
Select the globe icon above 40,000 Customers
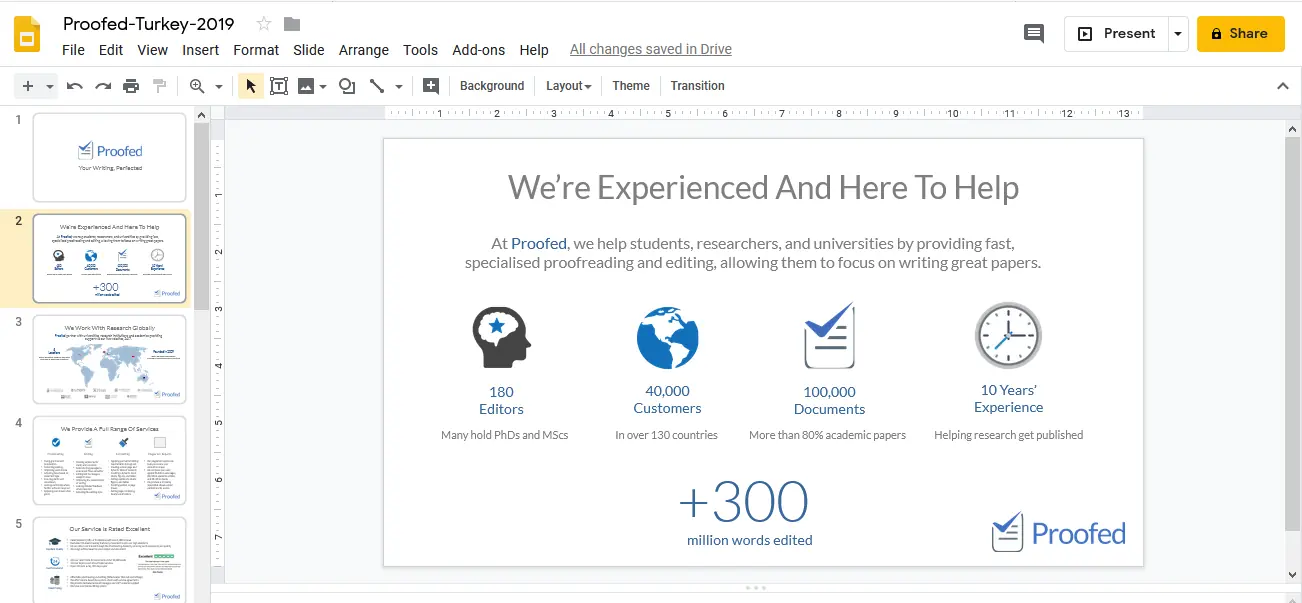[667, 336]
